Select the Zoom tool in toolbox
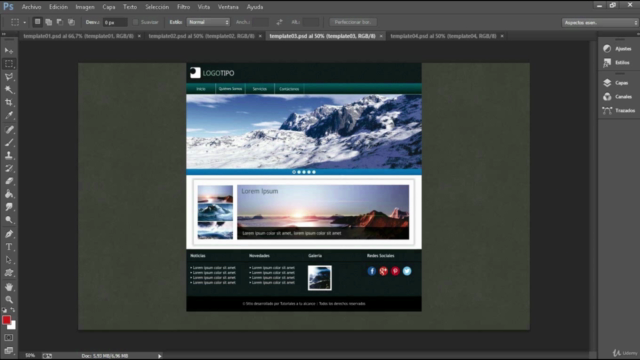Image resolution: width=640 pixels, height=360 pixels. point(9,300)
